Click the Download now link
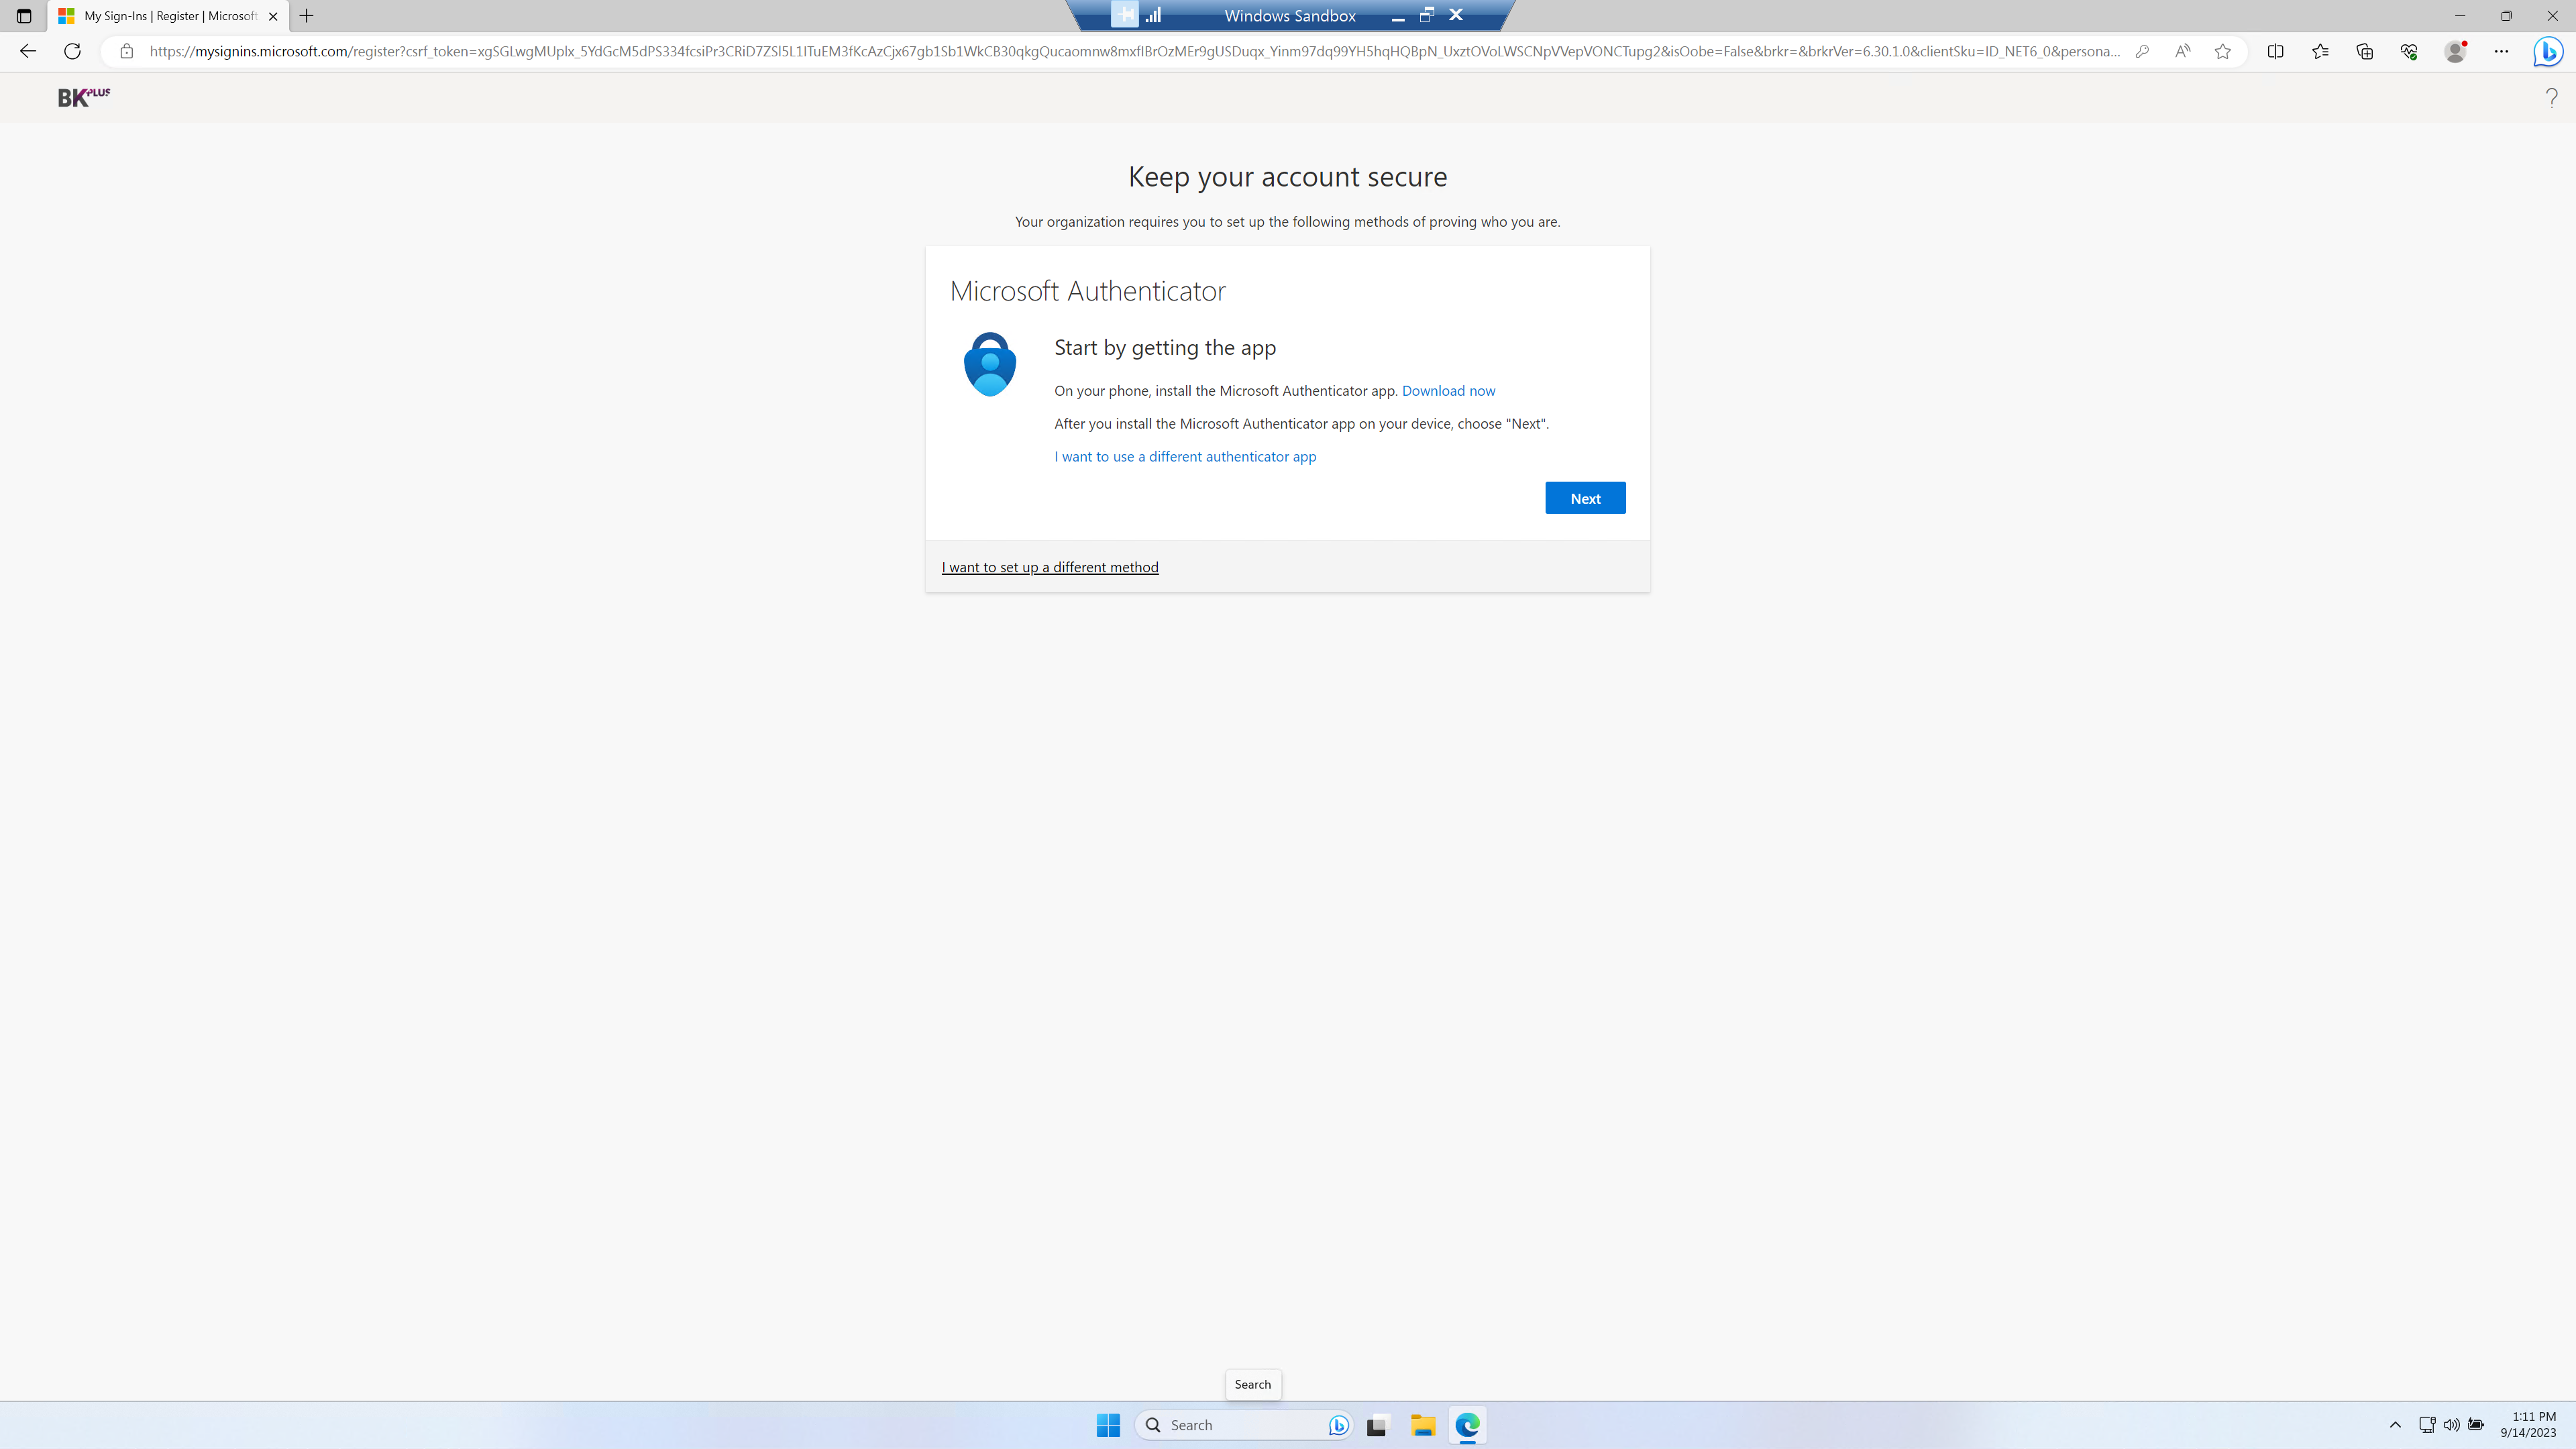This screenshot has width=2576, height=1449. click(x=1448, y=391)
